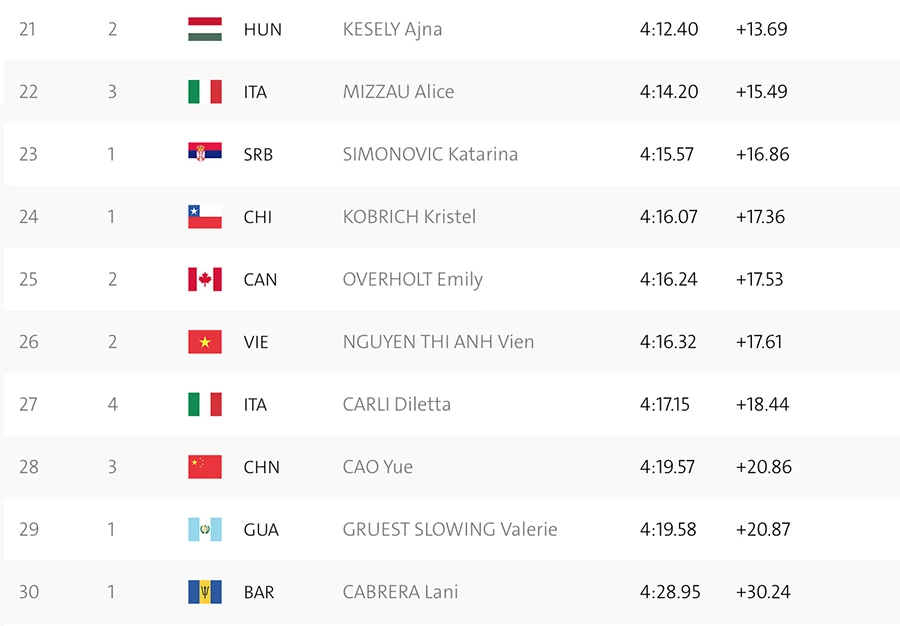Image resolution: width=900 pixels, height=626 pixels.
Task: Click the Serbia flag icon
Action: 205,154
